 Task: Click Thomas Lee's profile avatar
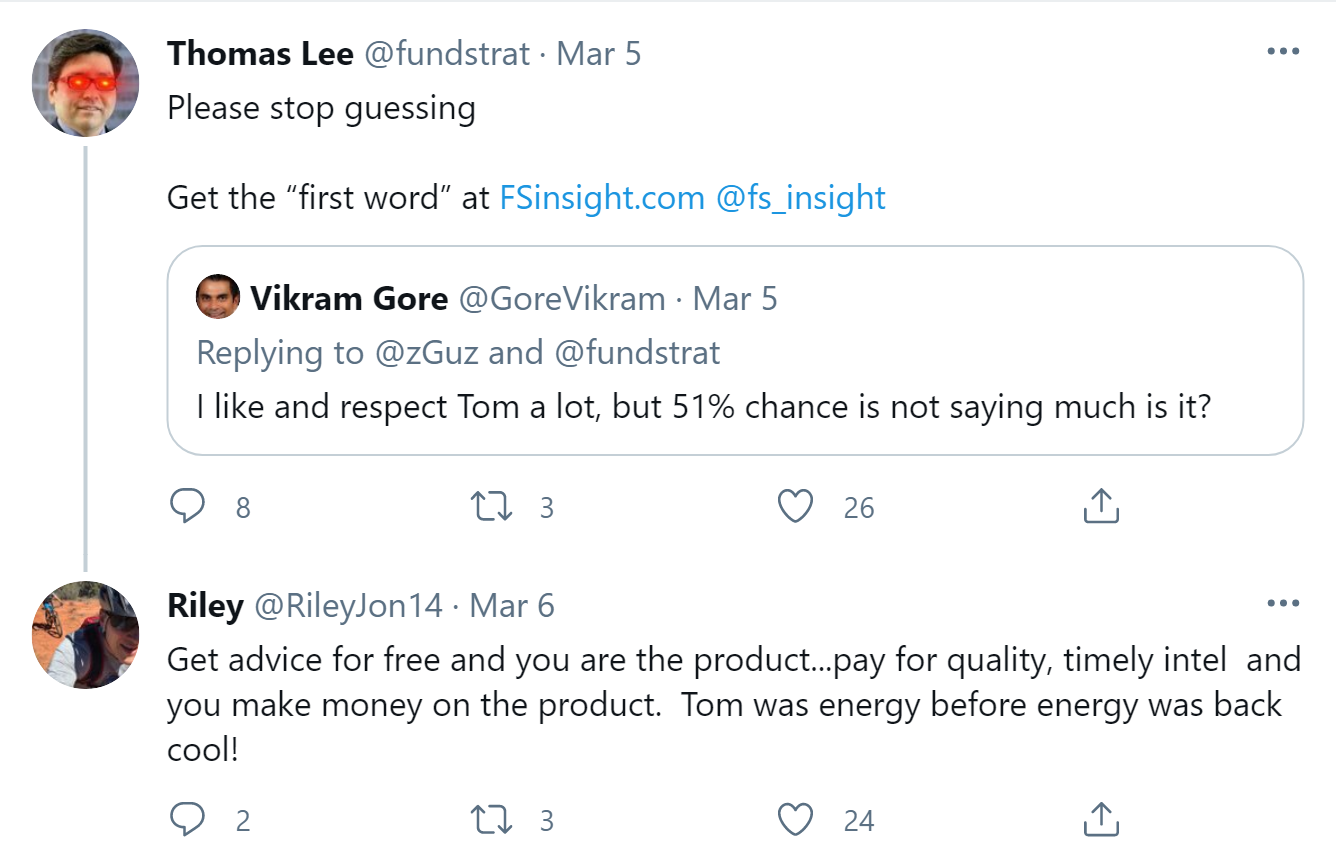(86, 82)
